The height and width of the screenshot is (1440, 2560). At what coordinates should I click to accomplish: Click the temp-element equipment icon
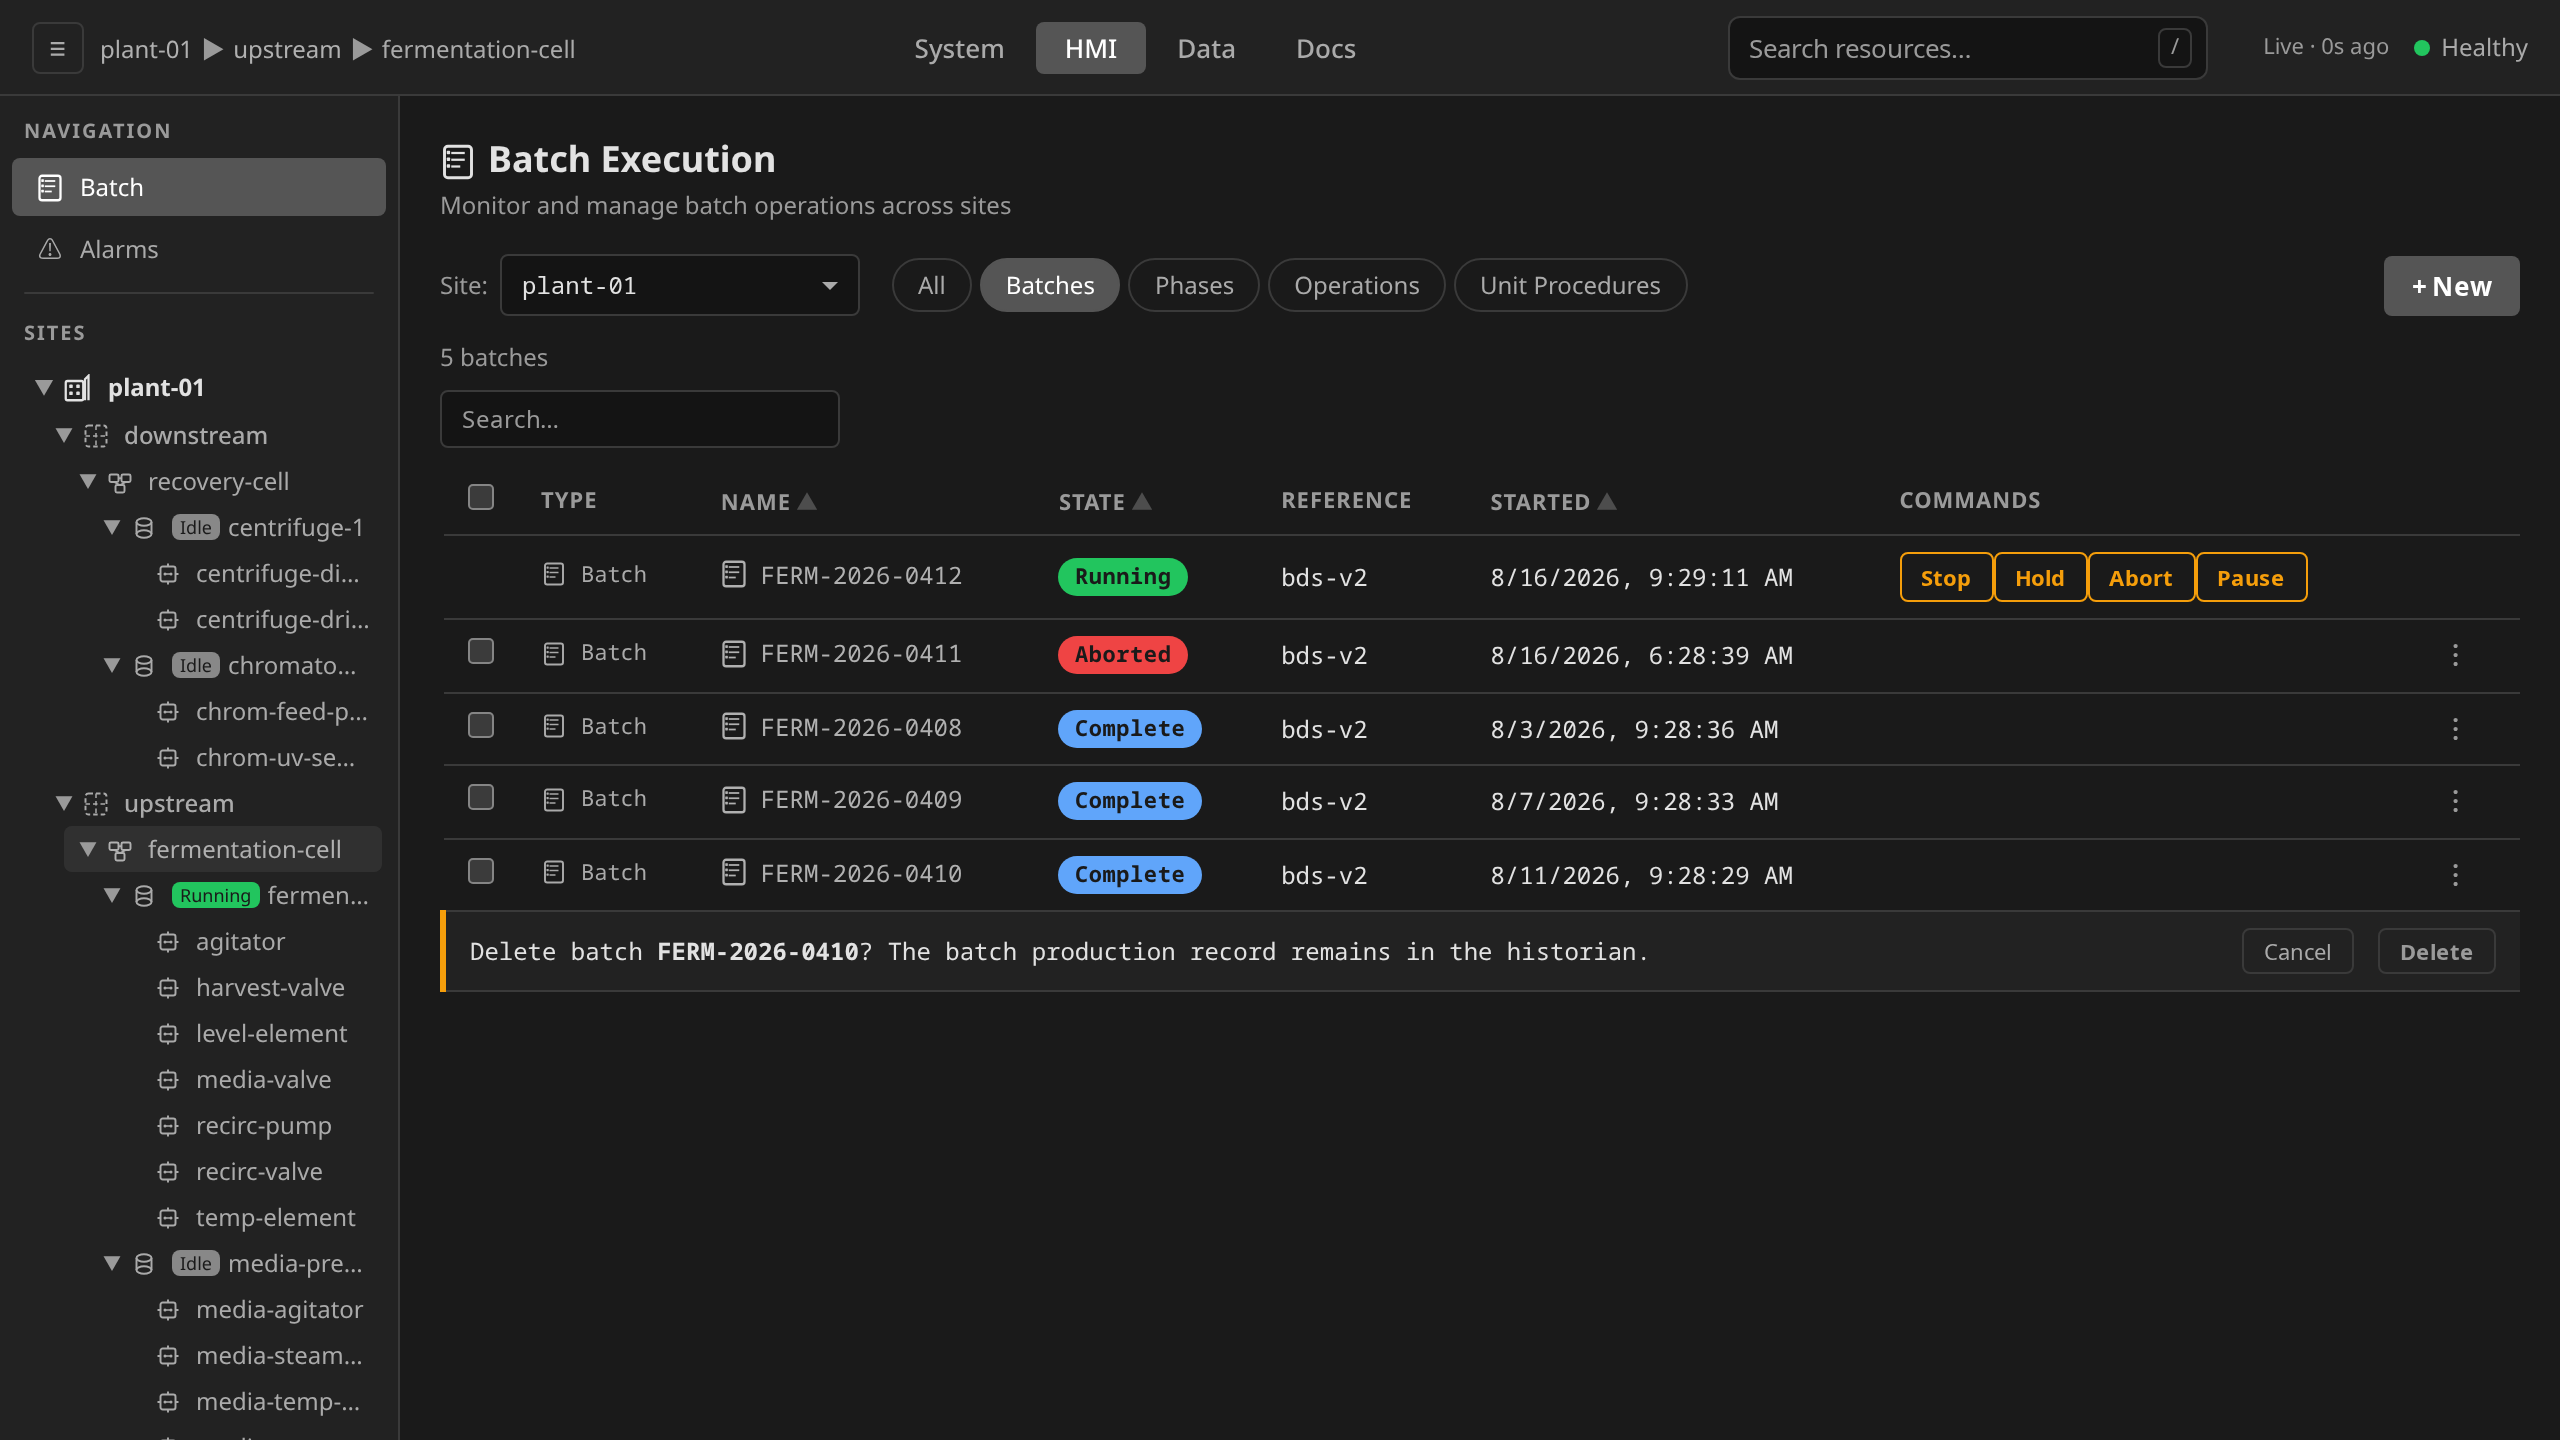pyautogui.click(x=168, y=1218)
